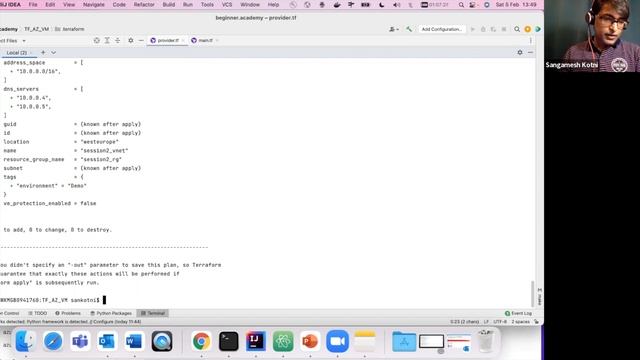Open project panel settings gear
Screen dimensions: 640x360
tap(131, 40)
